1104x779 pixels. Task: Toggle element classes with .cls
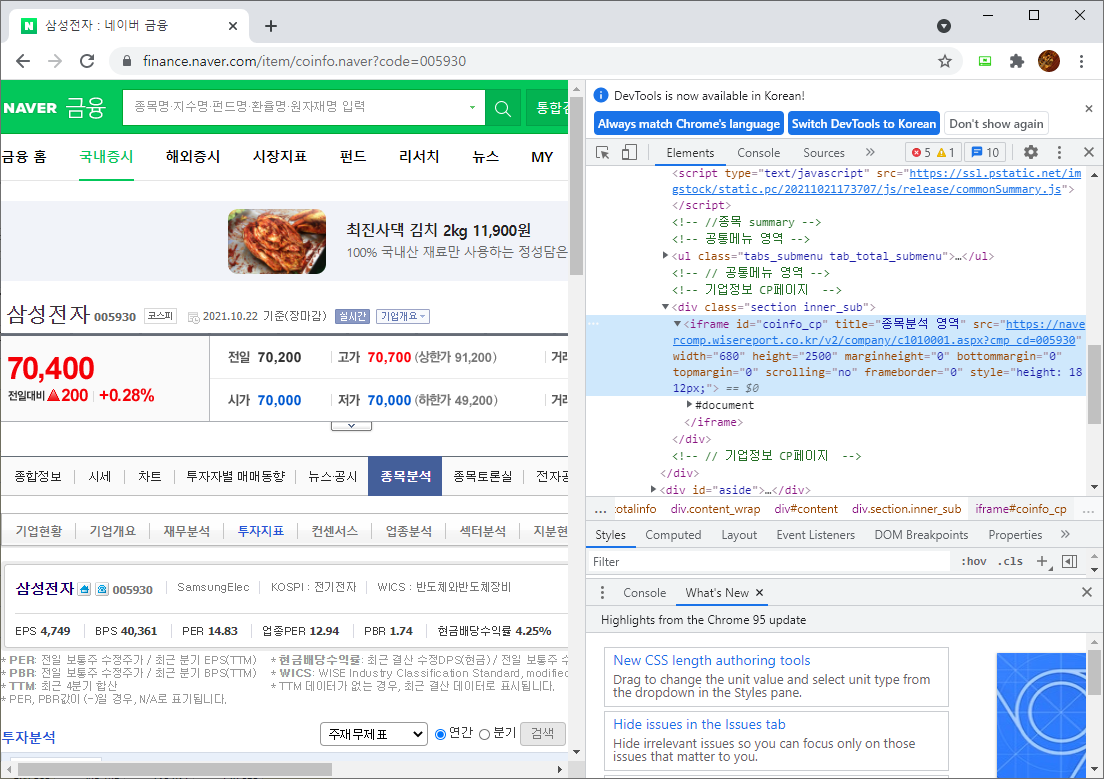tap(1010, 561)
